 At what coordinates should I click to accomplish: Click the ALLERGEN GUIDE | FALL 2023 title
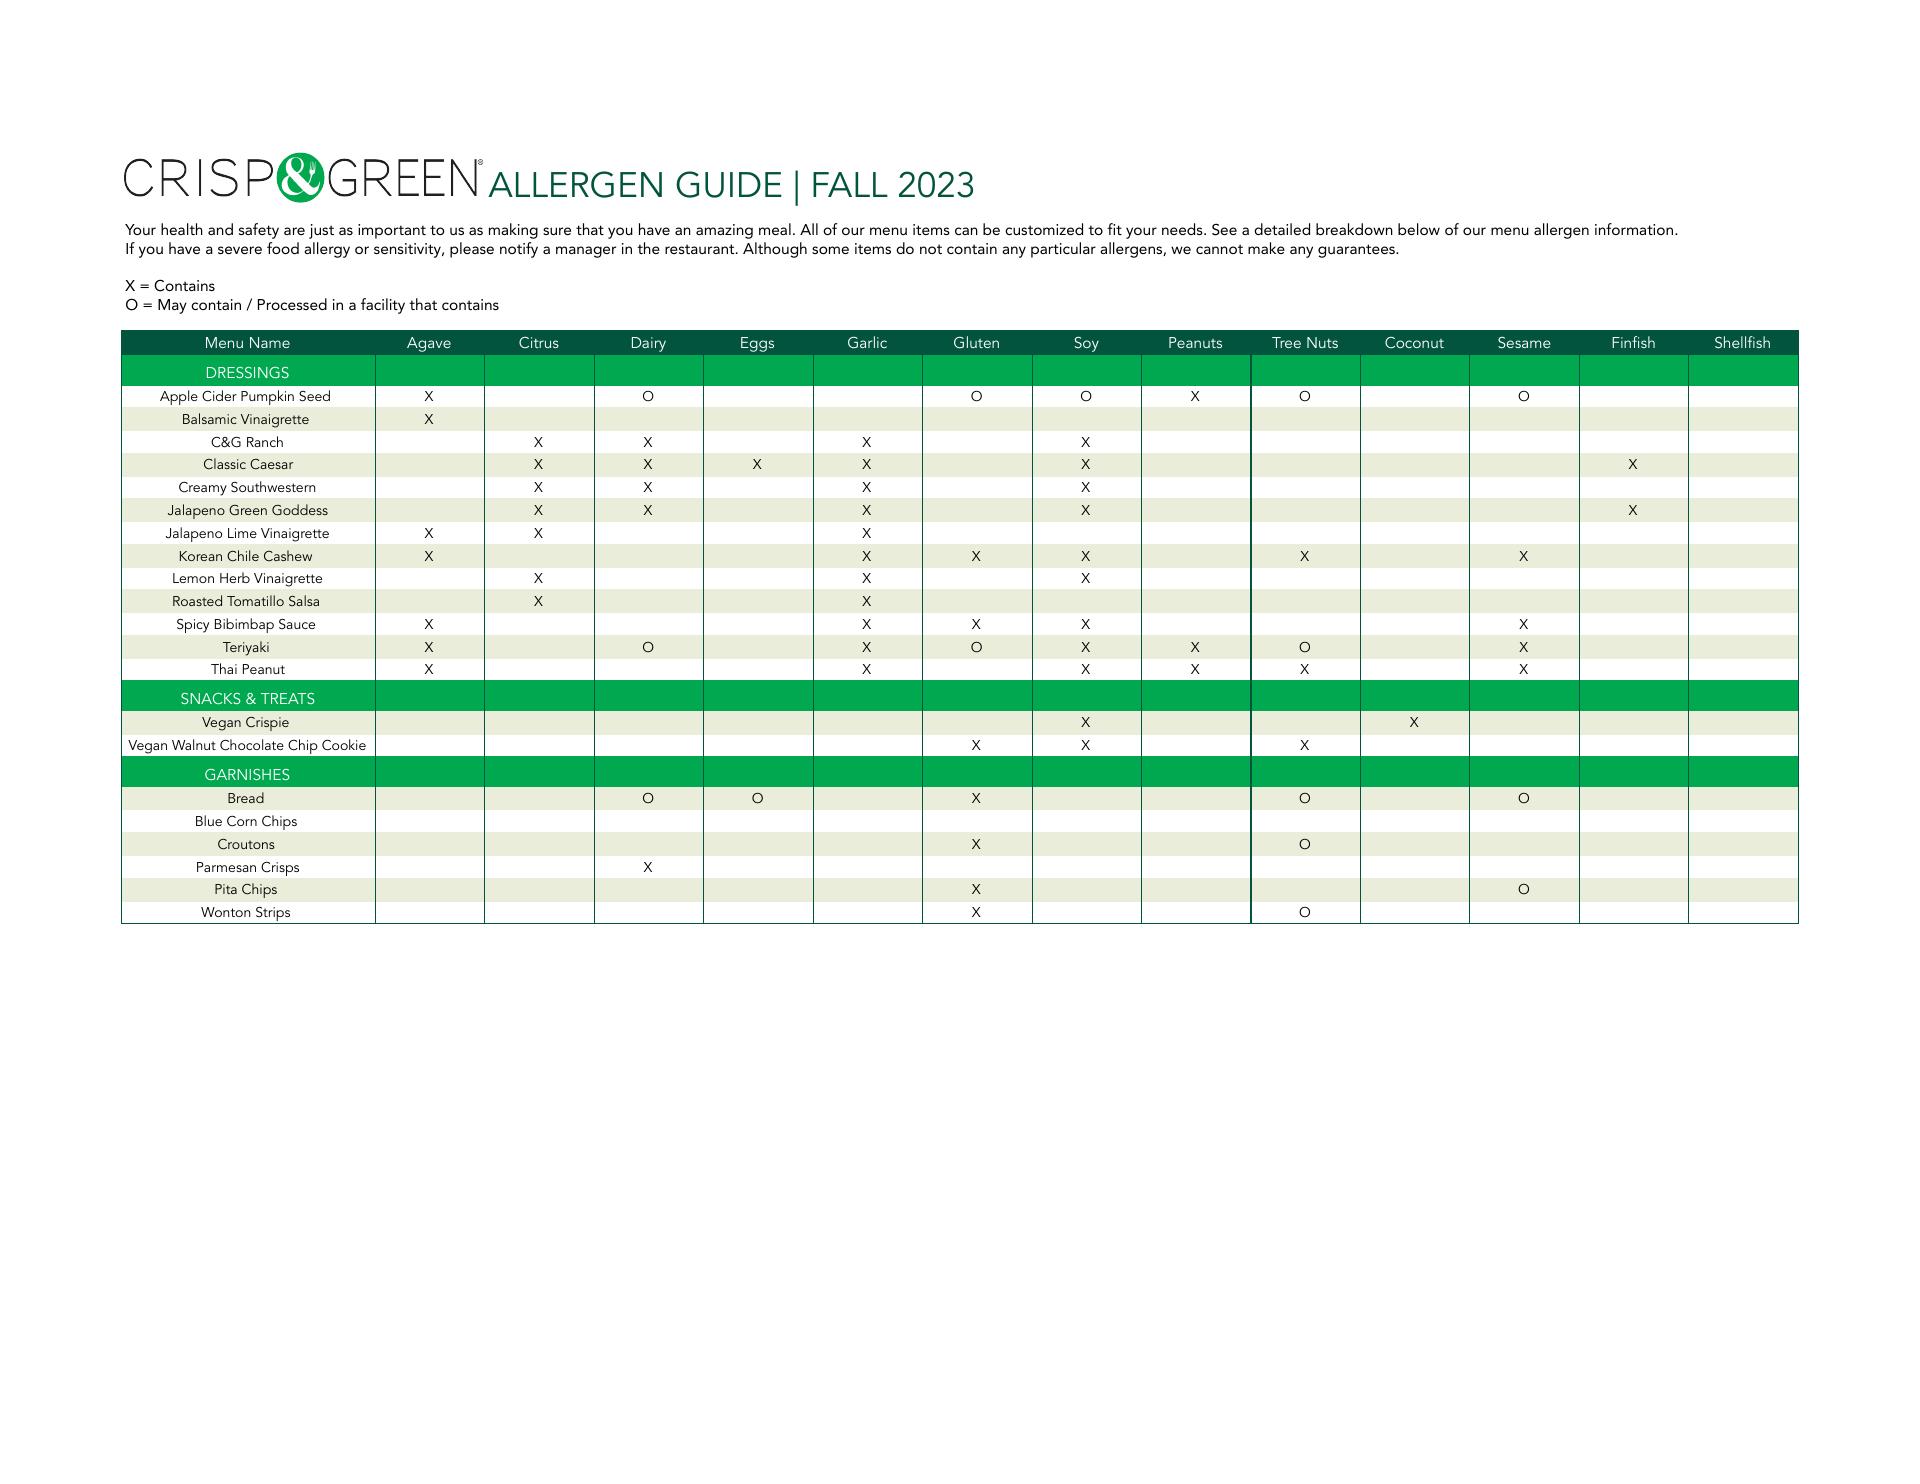pyautogui.click(x=731, y=185)
